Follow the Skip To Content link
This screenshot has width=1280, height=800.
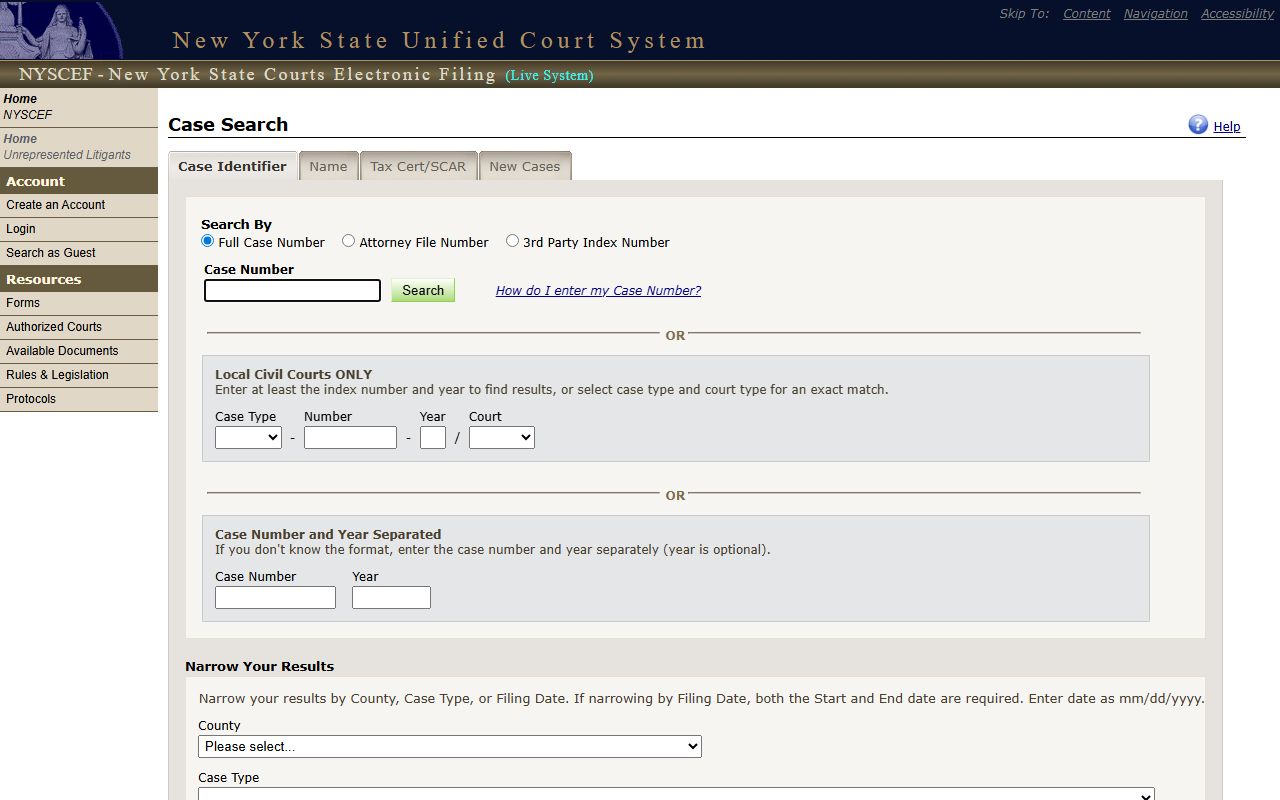click(1087, 14)
